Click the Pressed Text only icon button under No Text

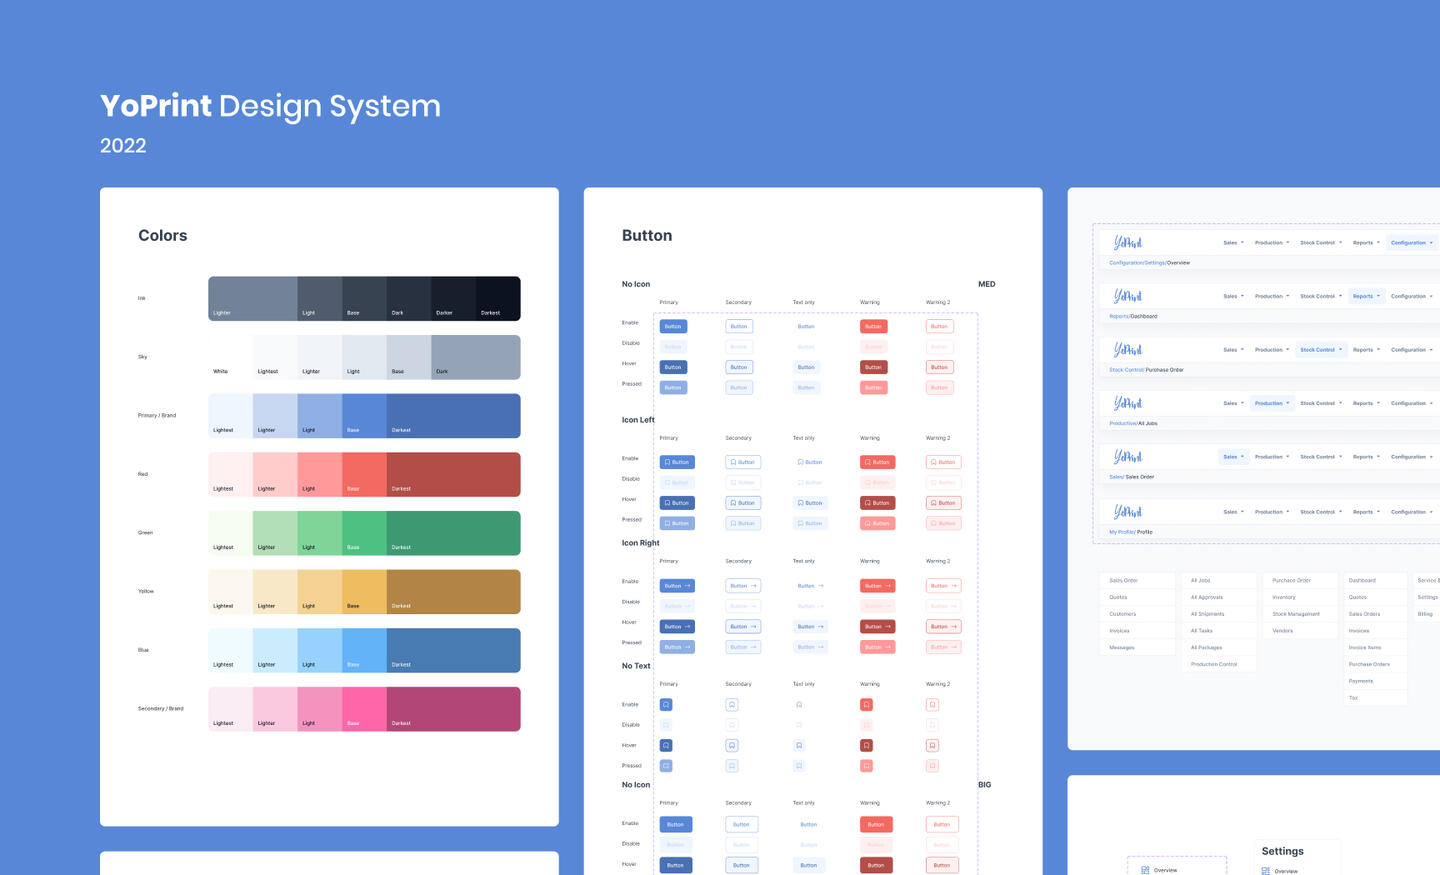pos(799,766)
